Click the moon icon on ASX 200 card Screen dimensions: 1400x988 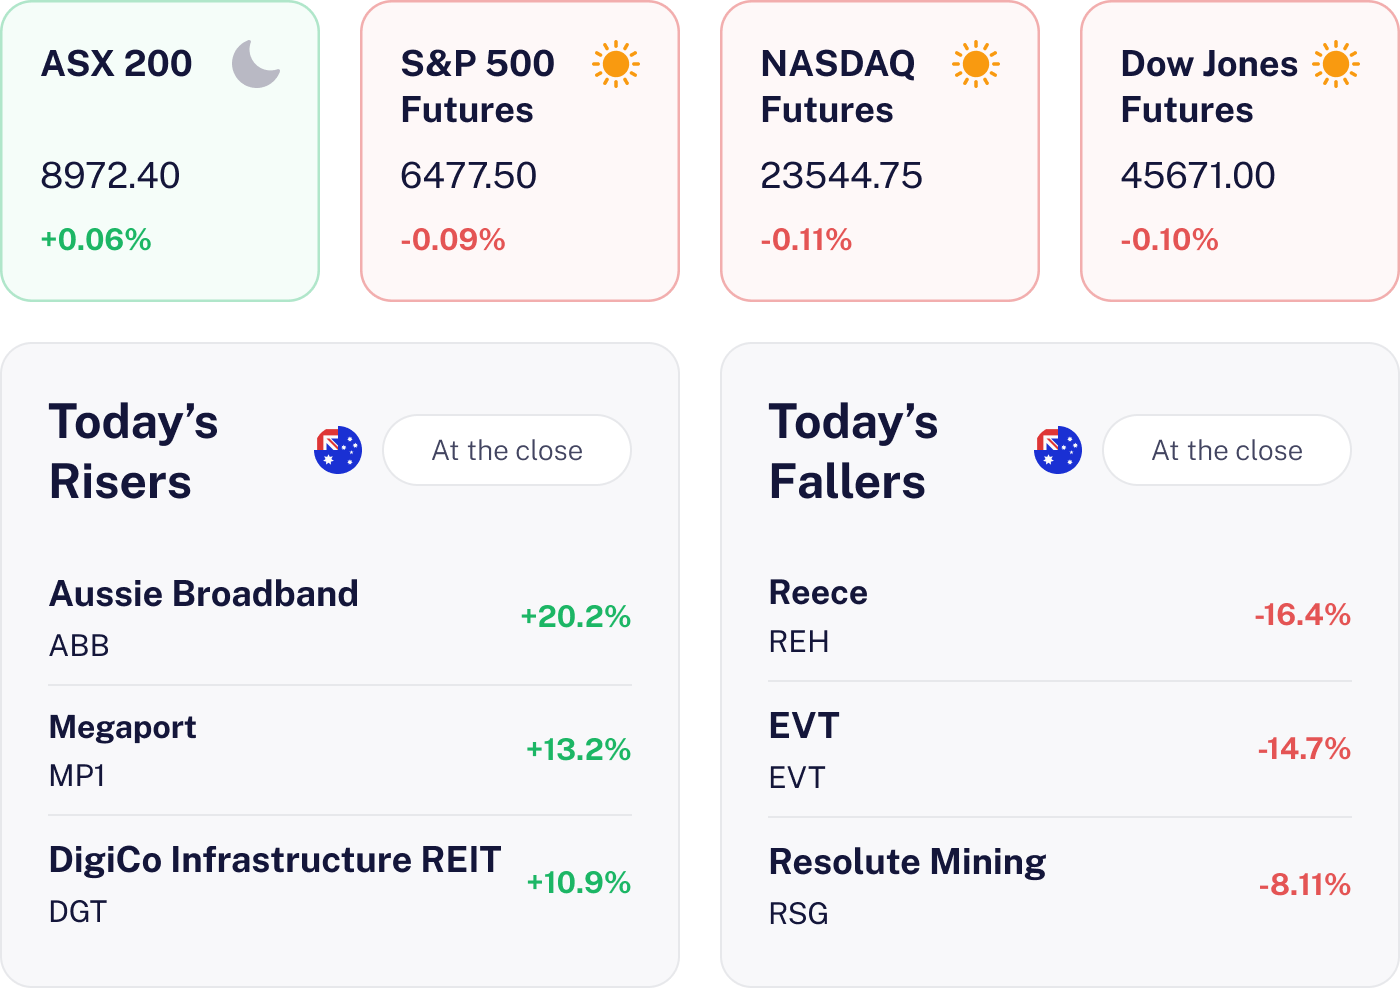(x=256, y=64)
